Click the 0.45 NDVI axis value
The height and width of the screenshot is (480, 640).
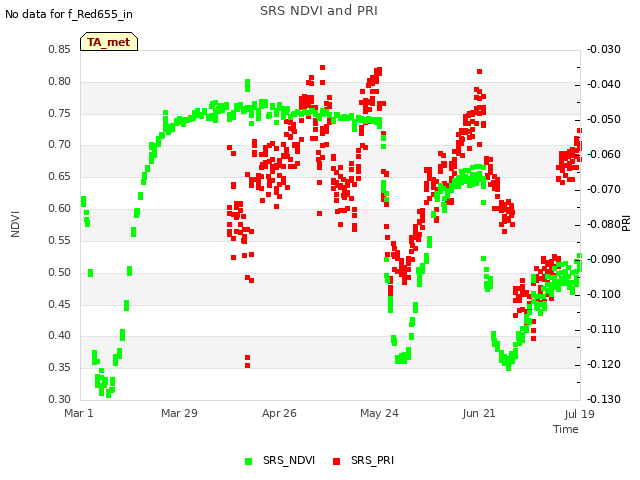coord(60,304)
